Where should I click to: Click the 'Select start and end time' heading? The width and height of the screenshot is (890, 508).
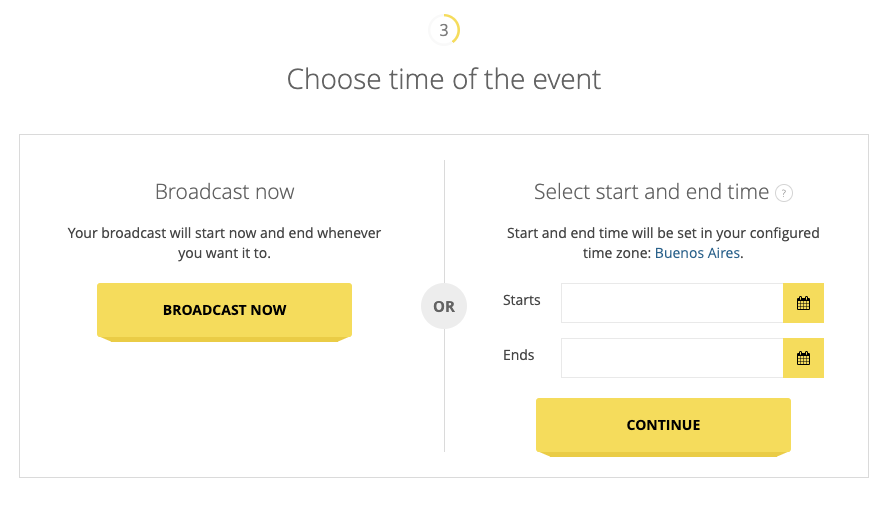coord(651,192)
